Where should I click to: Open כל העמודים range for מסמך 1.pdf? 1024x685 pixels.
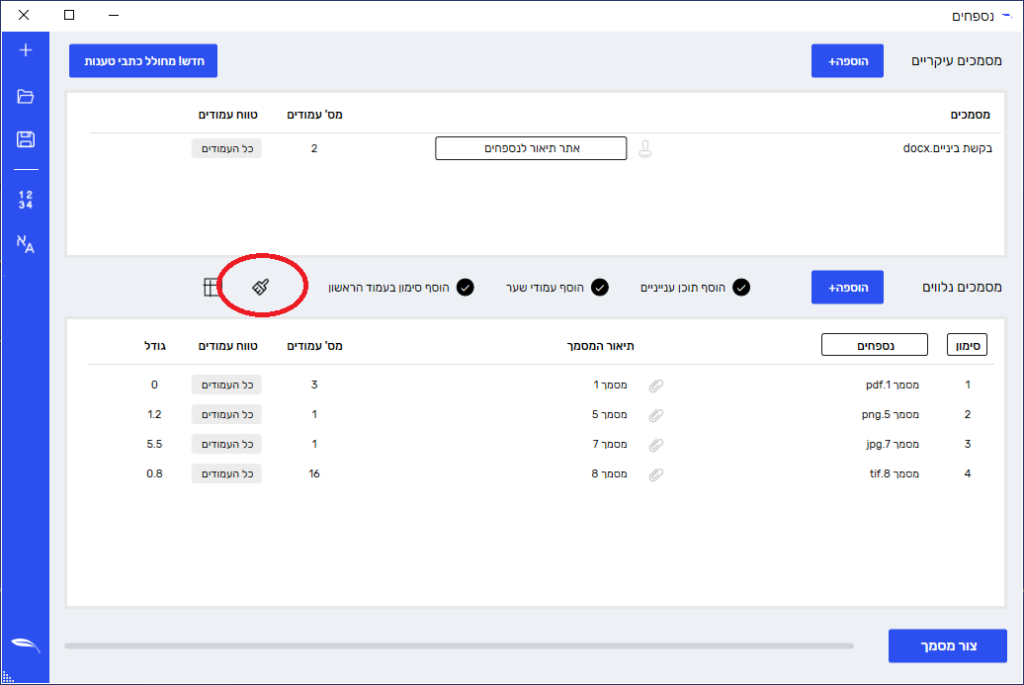(x=226, y=385)
